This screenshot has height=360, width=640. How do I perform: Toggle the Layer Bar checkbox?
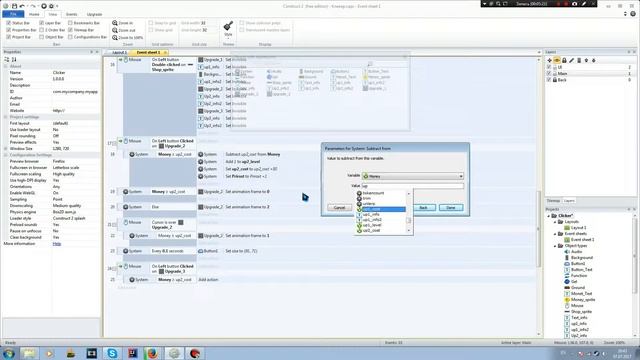coord(41,23)
